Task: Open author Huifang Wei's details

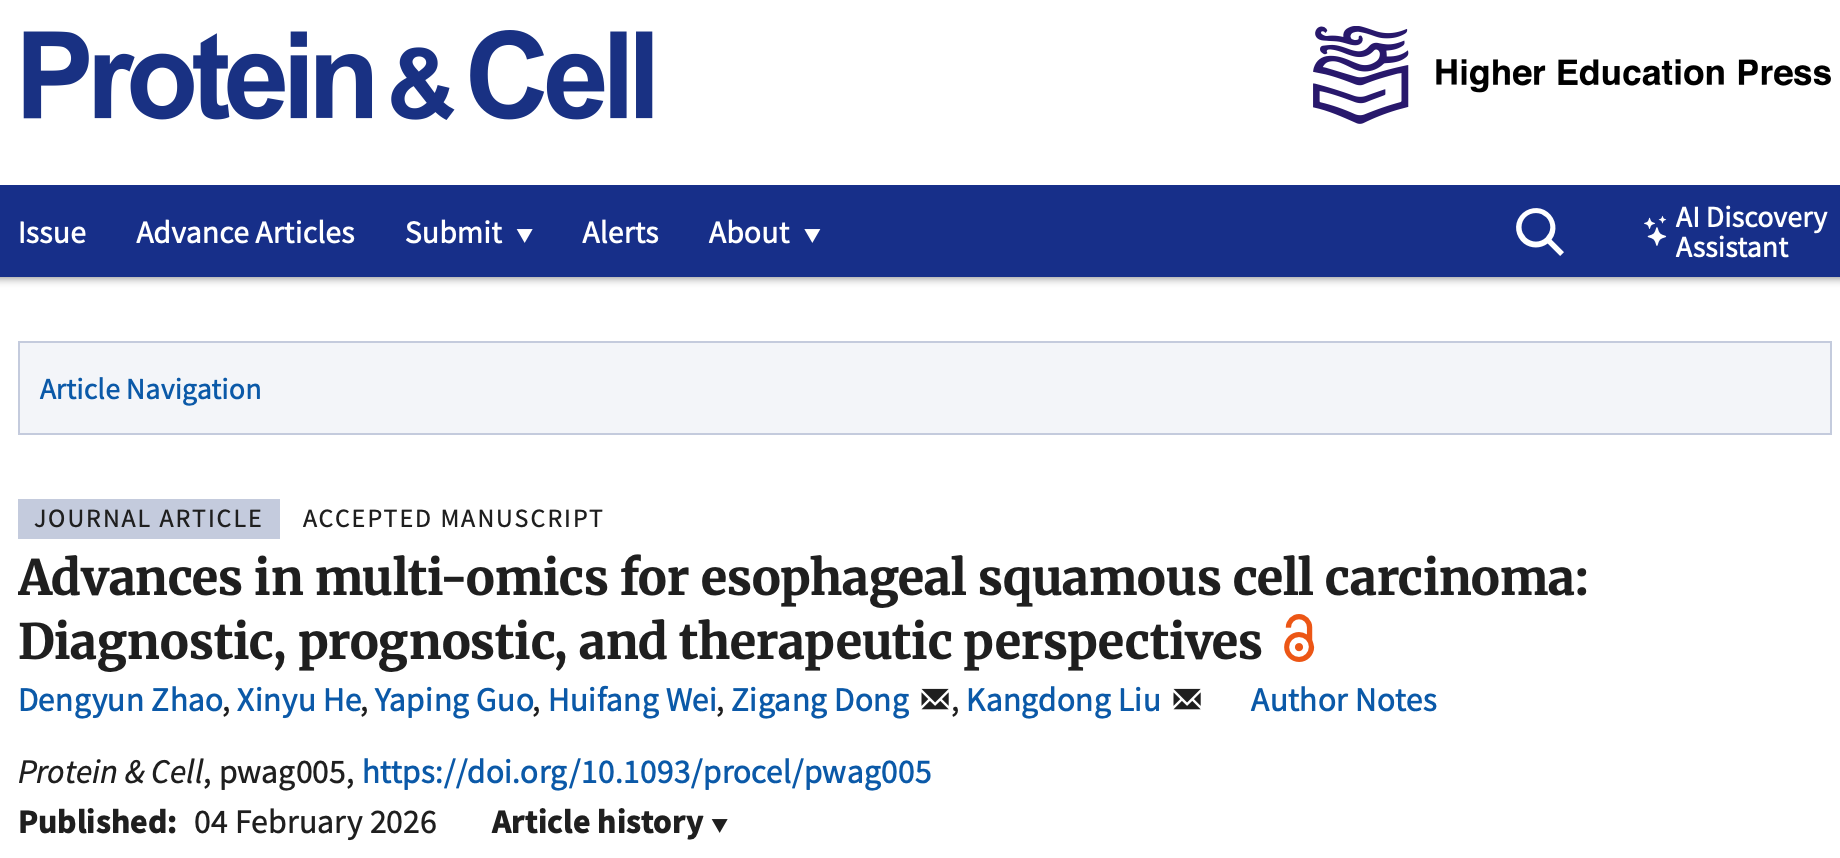Action: 632,700
